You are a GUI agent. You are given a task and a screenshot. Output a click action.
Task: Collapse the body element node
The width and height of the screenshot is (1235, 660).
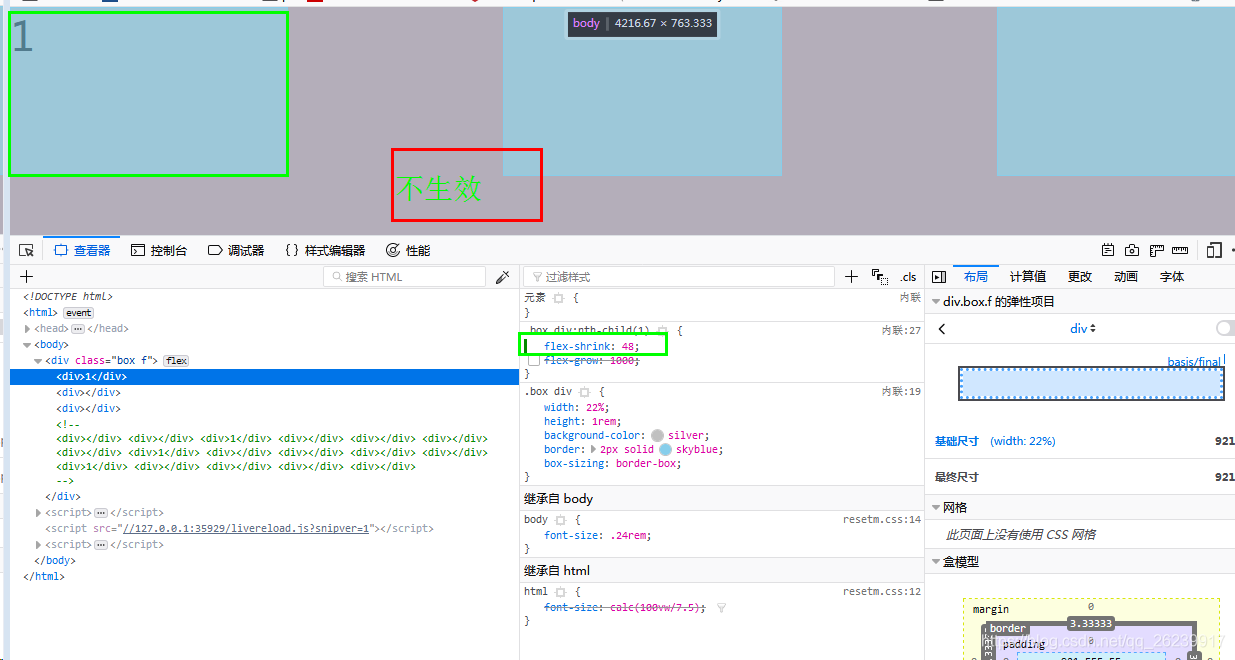[x=28, y=345]
